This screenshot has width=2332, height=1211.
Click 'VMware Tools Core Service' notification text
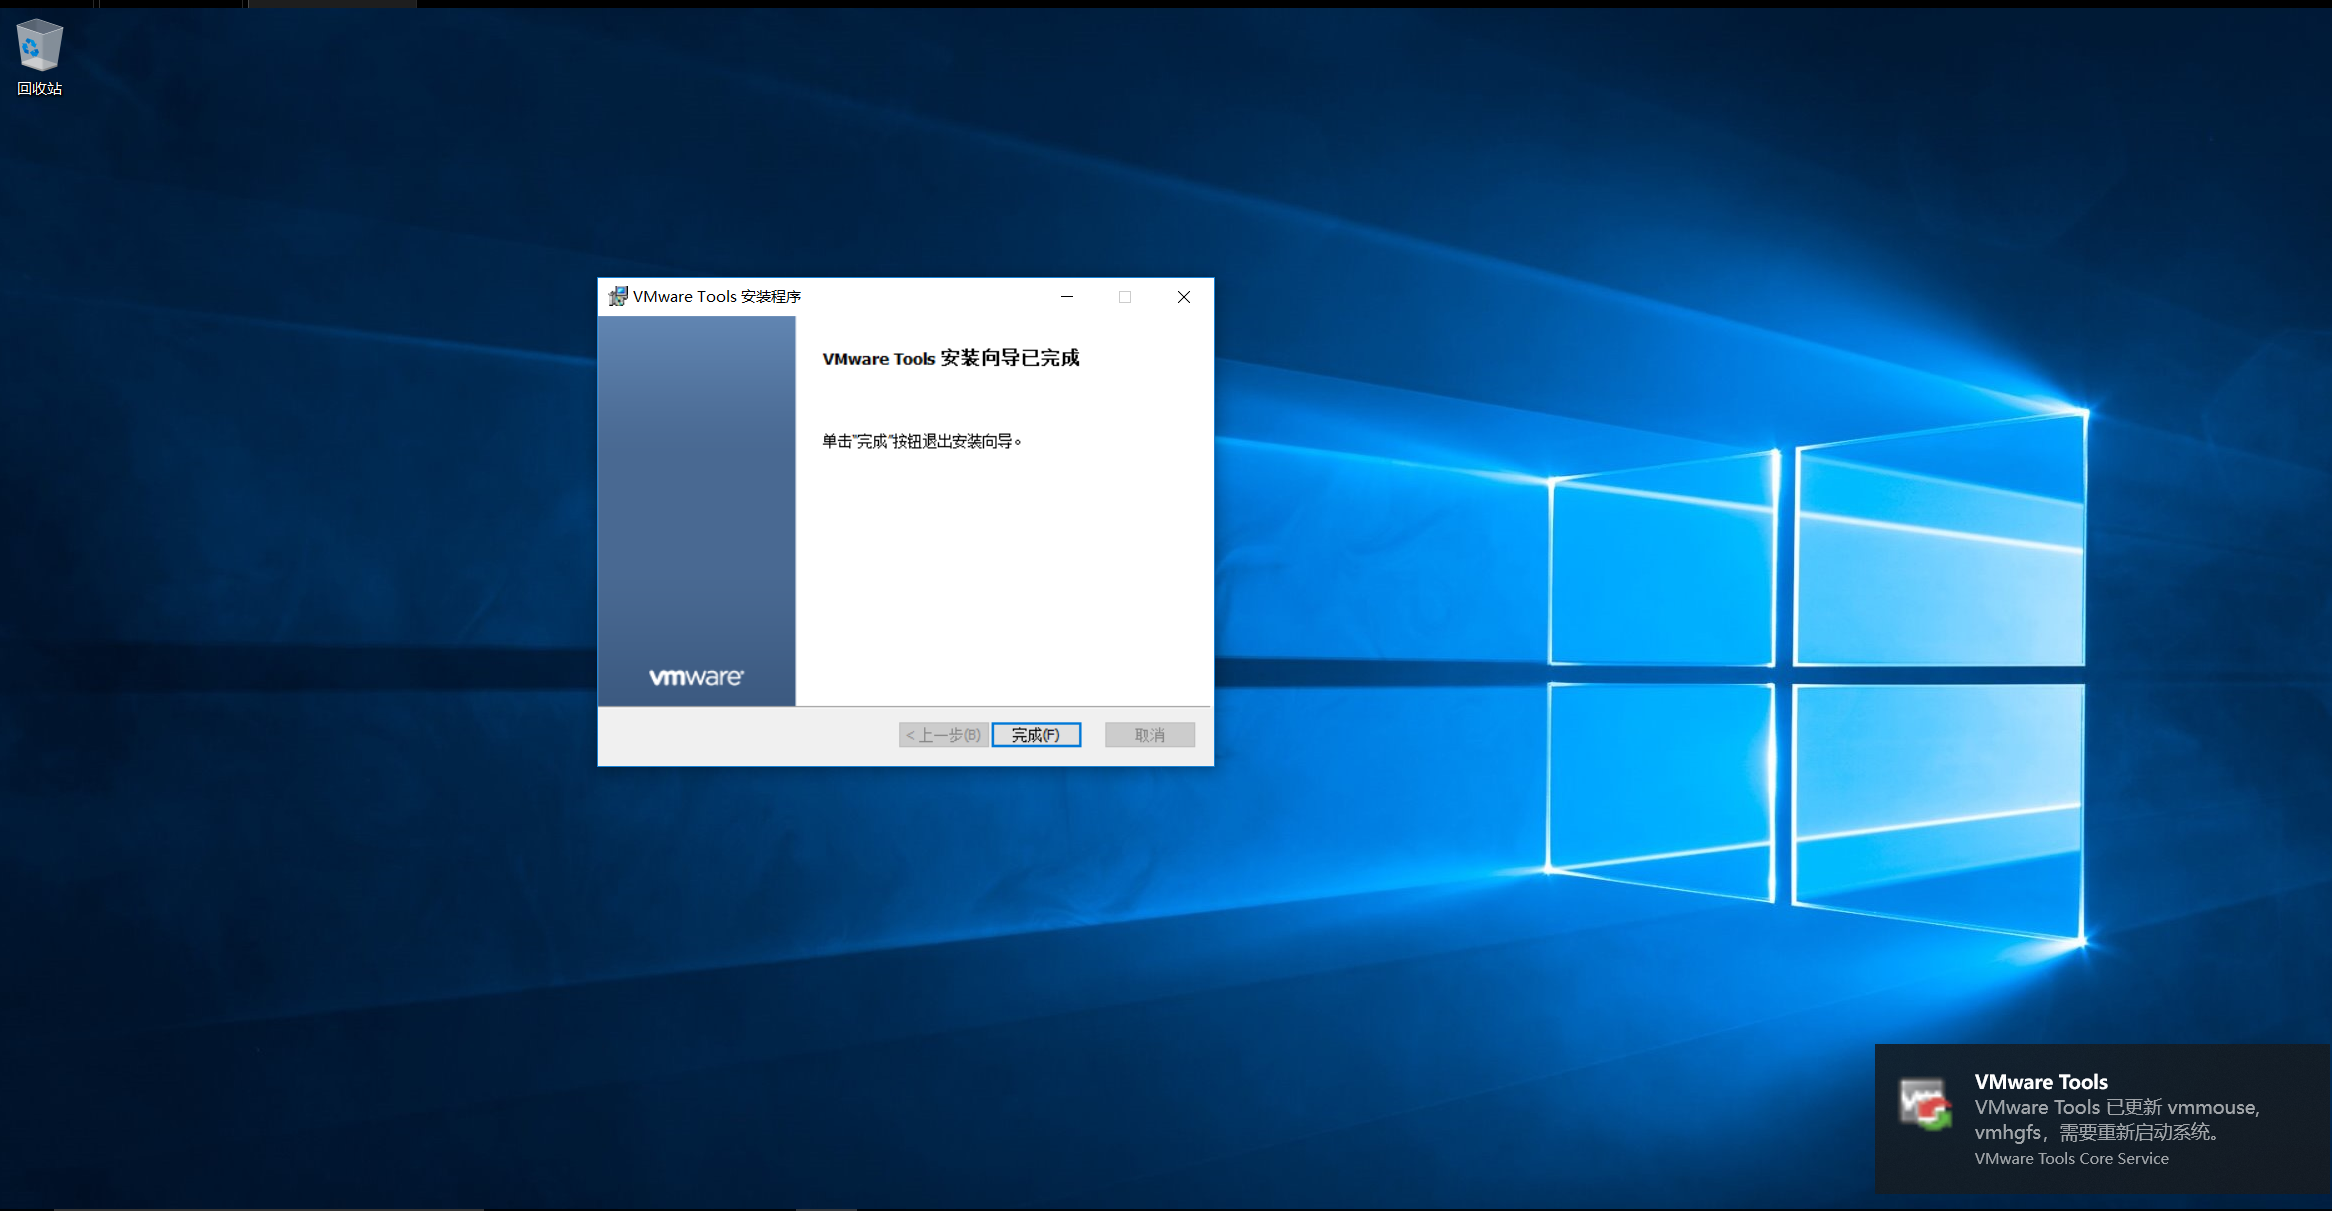[2072, 1158]
